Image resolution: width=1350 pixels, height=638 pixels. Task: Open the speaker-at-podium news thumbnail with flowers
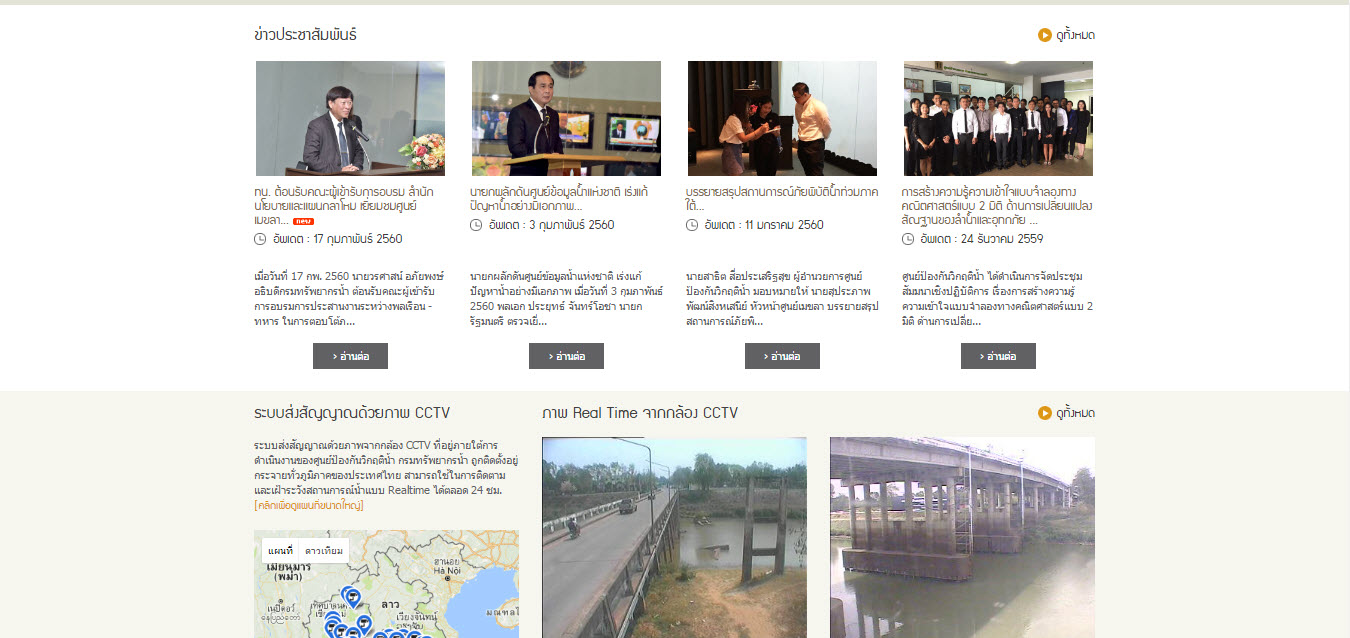pyautogui.click(x=350, y=118)
